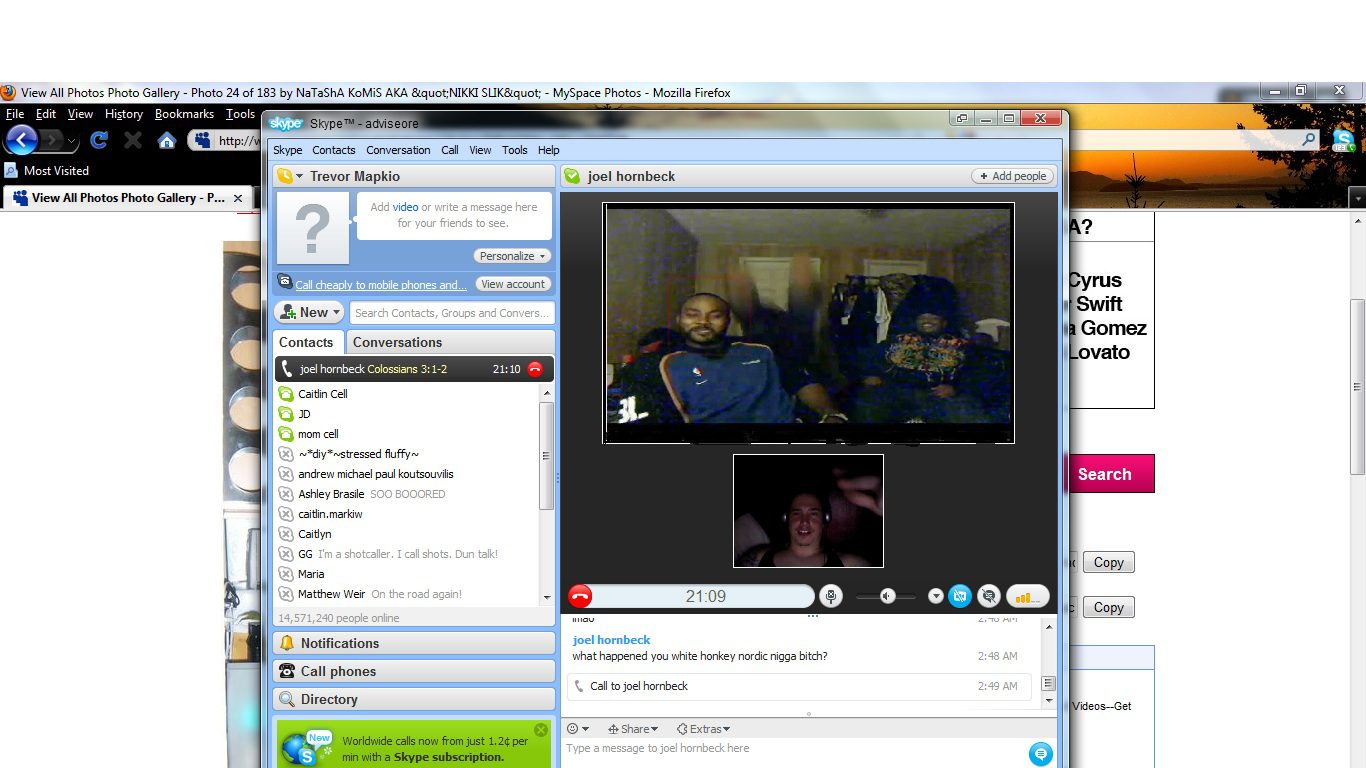The image size is (1366, 768).
Task: Click the chat scrollbar thumb in conversation
Action: pyautogui.click(x=1048, y=684)
